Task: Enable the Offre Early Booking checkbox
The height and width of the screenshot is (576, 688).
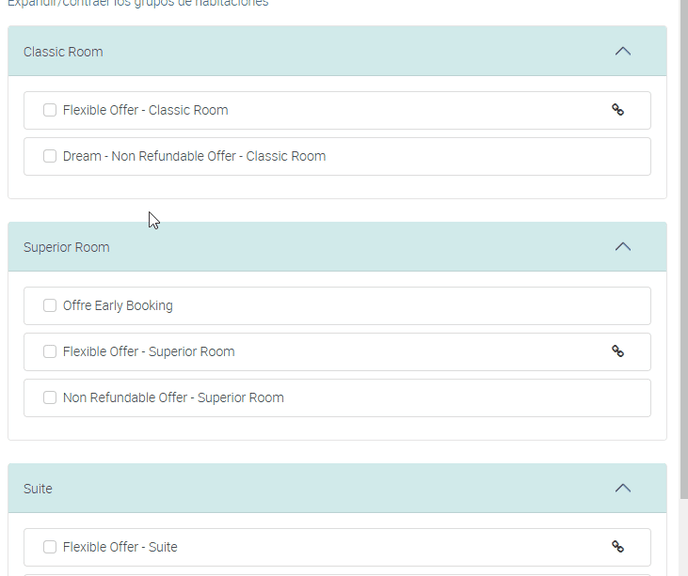Action: pos(50,306)
